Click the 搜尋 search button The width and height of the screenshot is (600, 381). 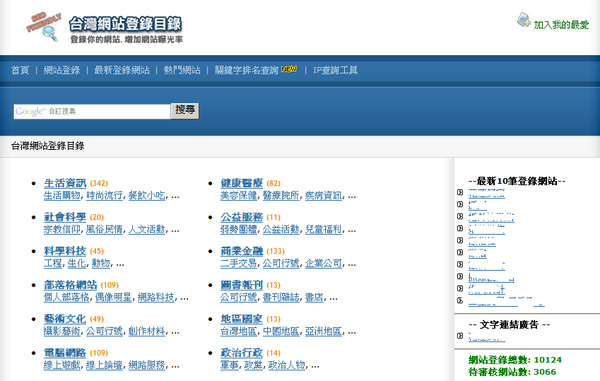pyautogui.click(x=185, y=111)
